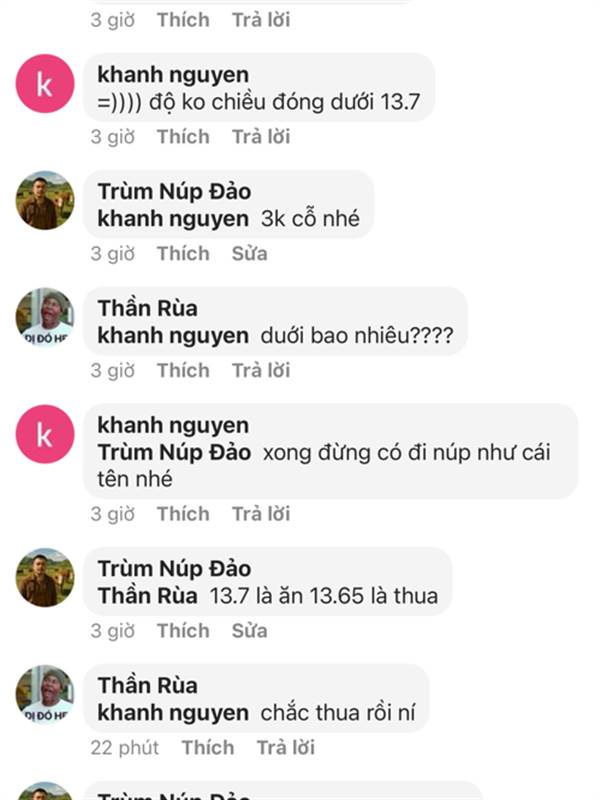The height and width of the screenshot is (800, 600).
Task: Open khanh nguyen avatar beside 'xong đừng có' comment
Action: (45, 433)
